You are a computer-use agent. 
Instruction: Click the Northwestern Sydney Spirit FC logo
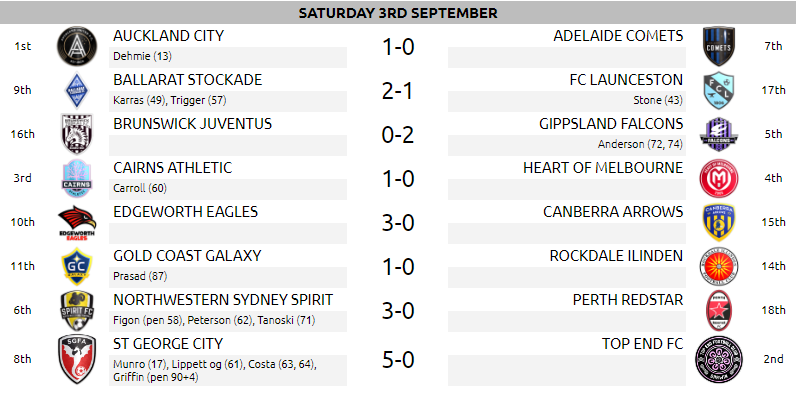tap(77, 311)
